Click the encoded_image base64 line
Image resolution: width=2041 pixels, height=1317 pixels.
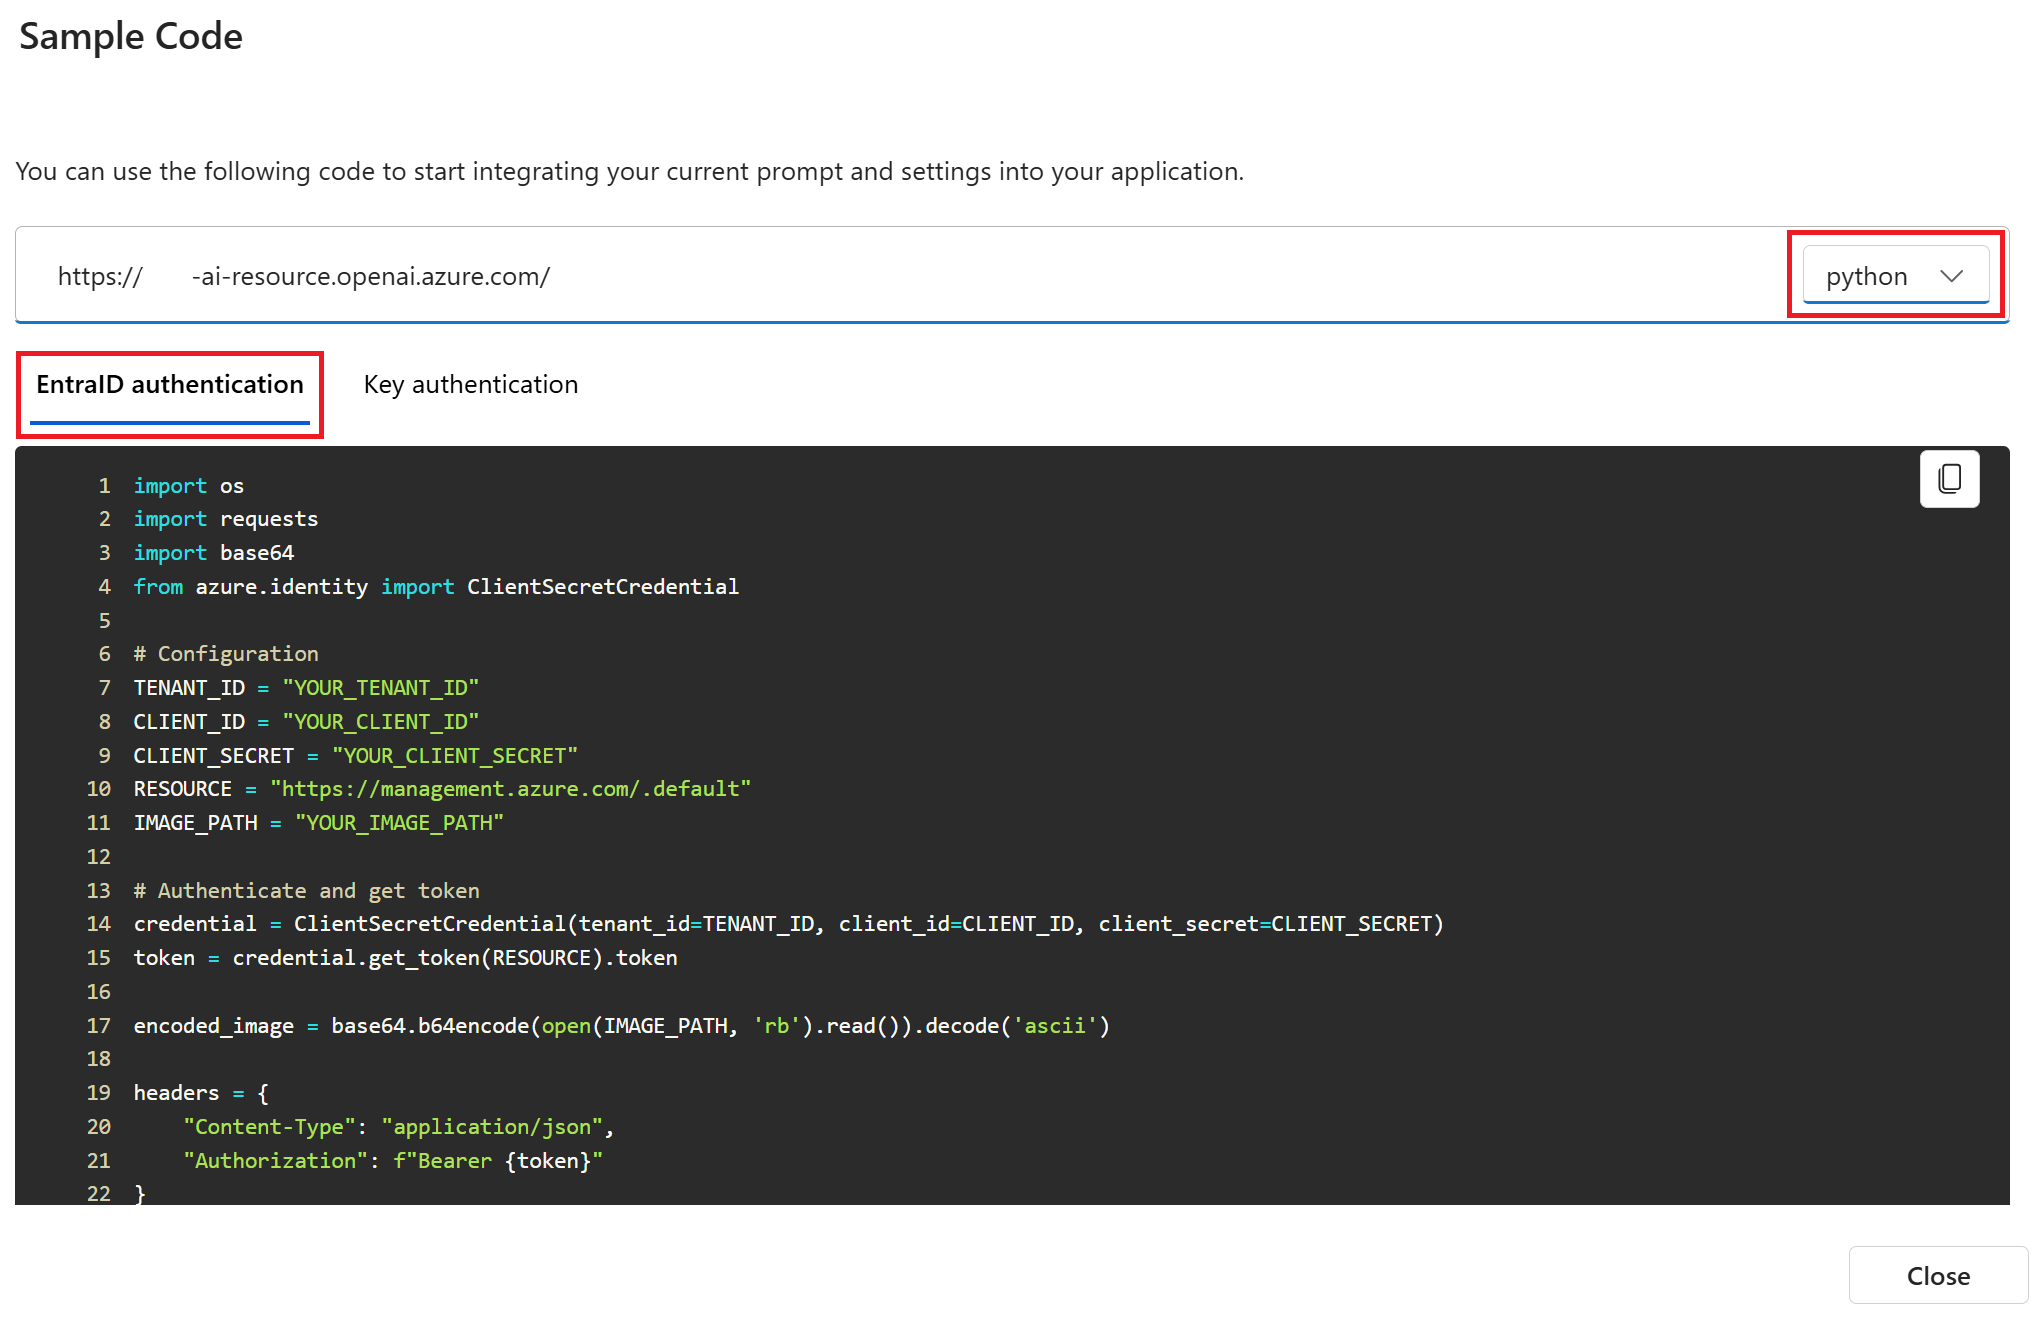click(x=622, y=1026)
